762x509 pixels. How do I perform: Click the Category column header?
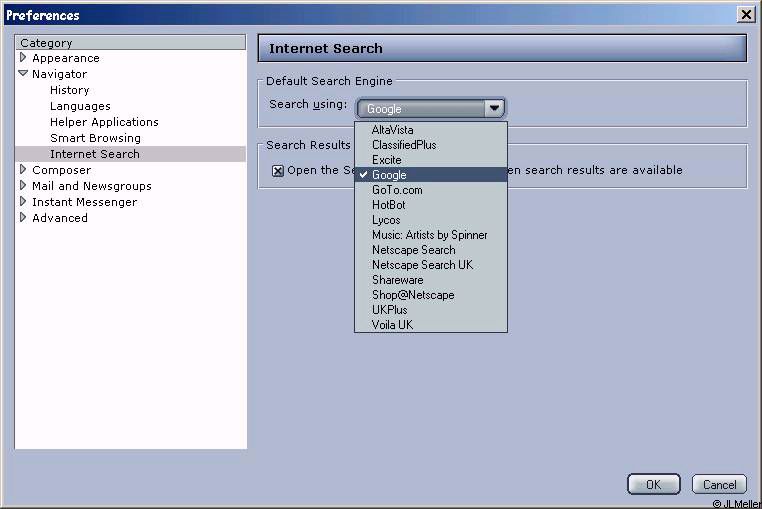[130, 43]
